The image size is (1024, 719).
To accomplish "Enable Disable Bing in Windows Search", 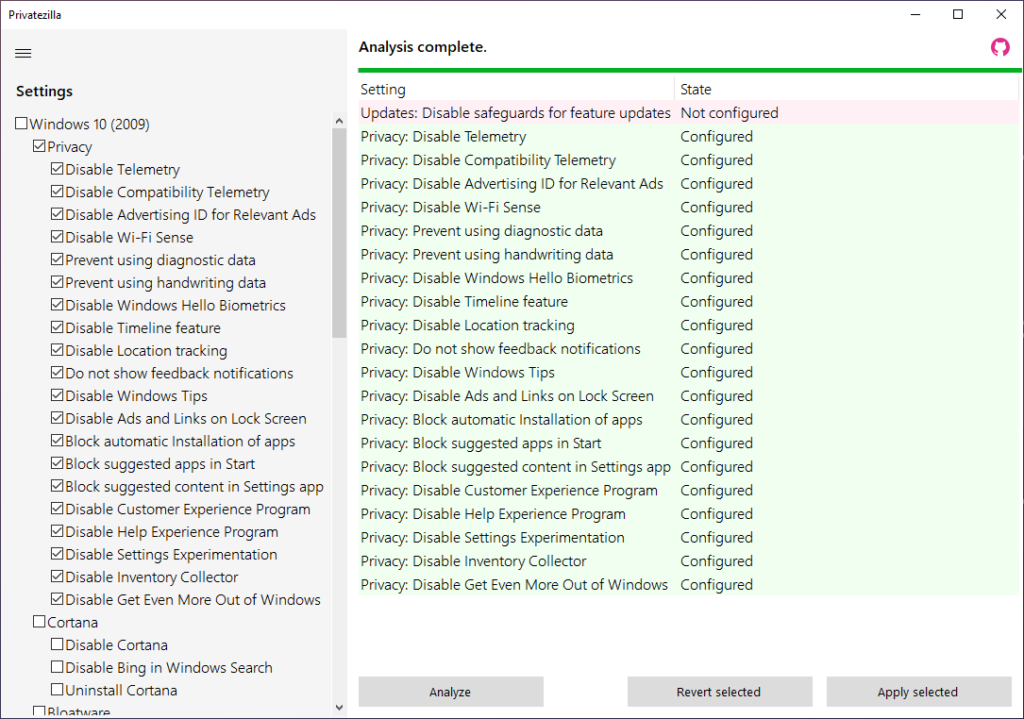I will (58, 668).
